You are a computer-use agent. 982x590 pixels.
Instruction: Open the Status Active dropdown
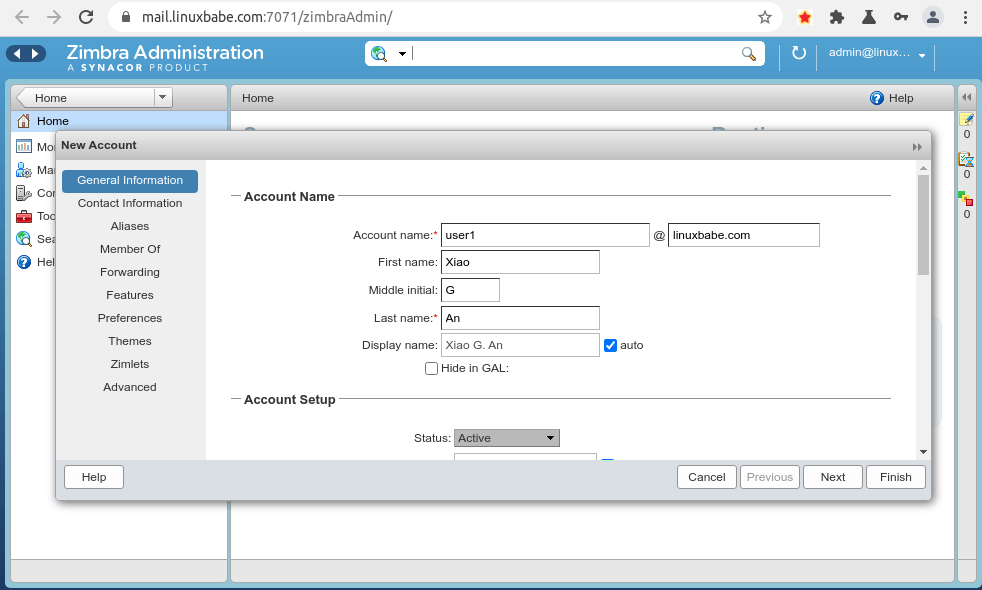click(507, 438)
